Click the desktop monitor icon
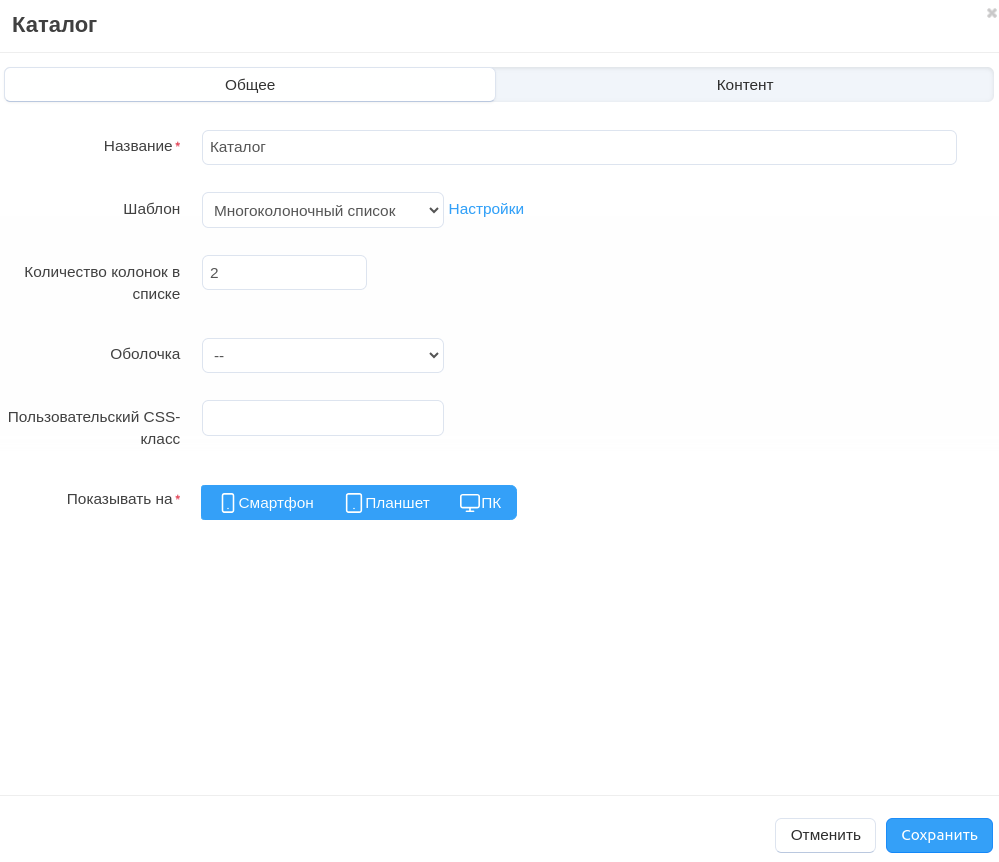The height and width of the screenshot is (862, 999). 469,503
